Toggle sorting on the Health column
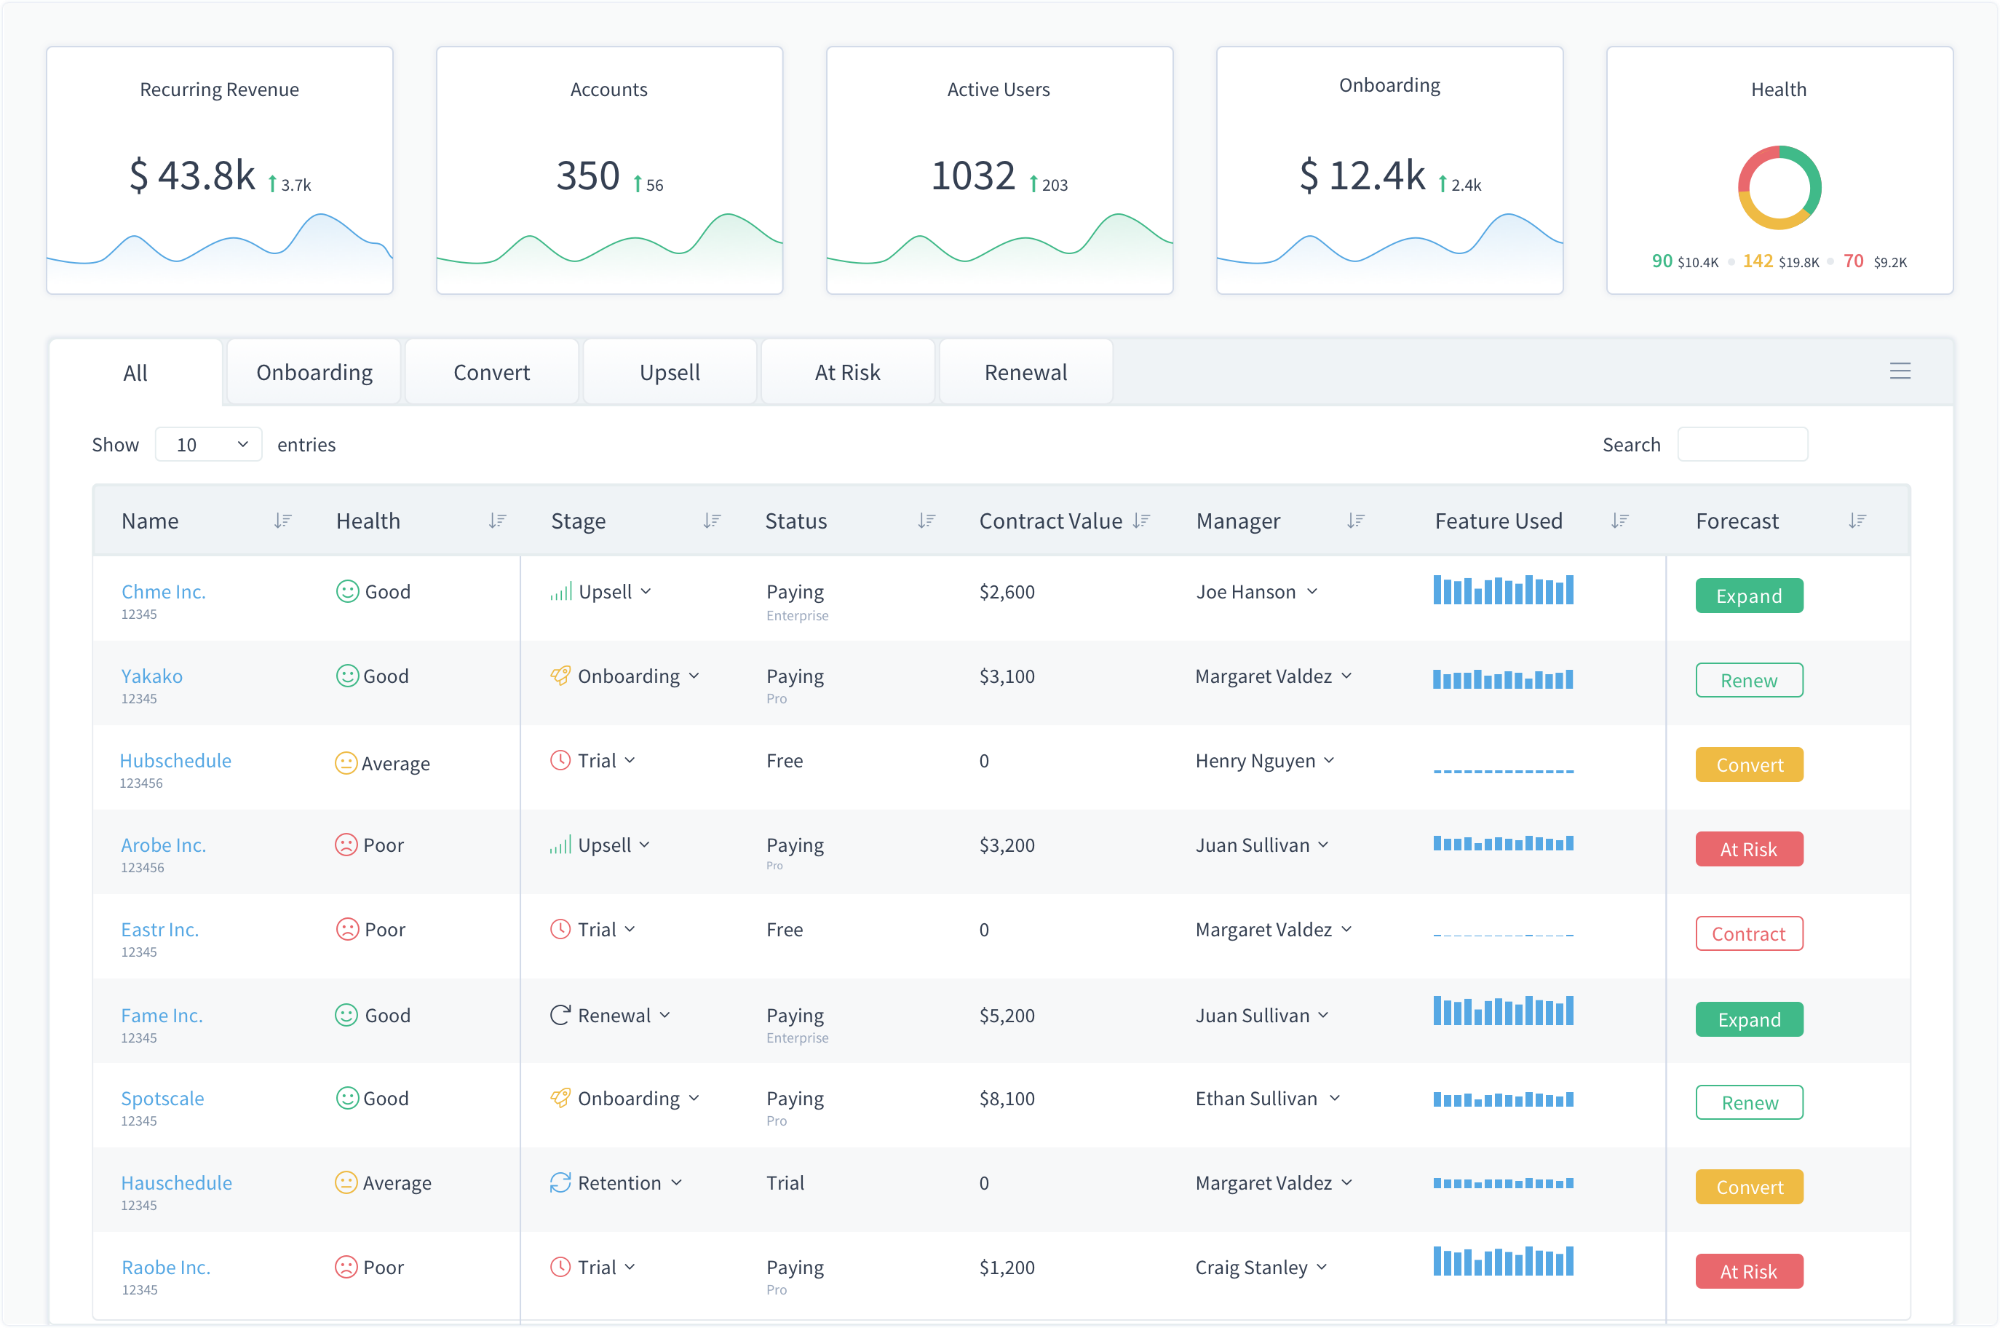The image size is (2000, 1328). click(497, 520)
